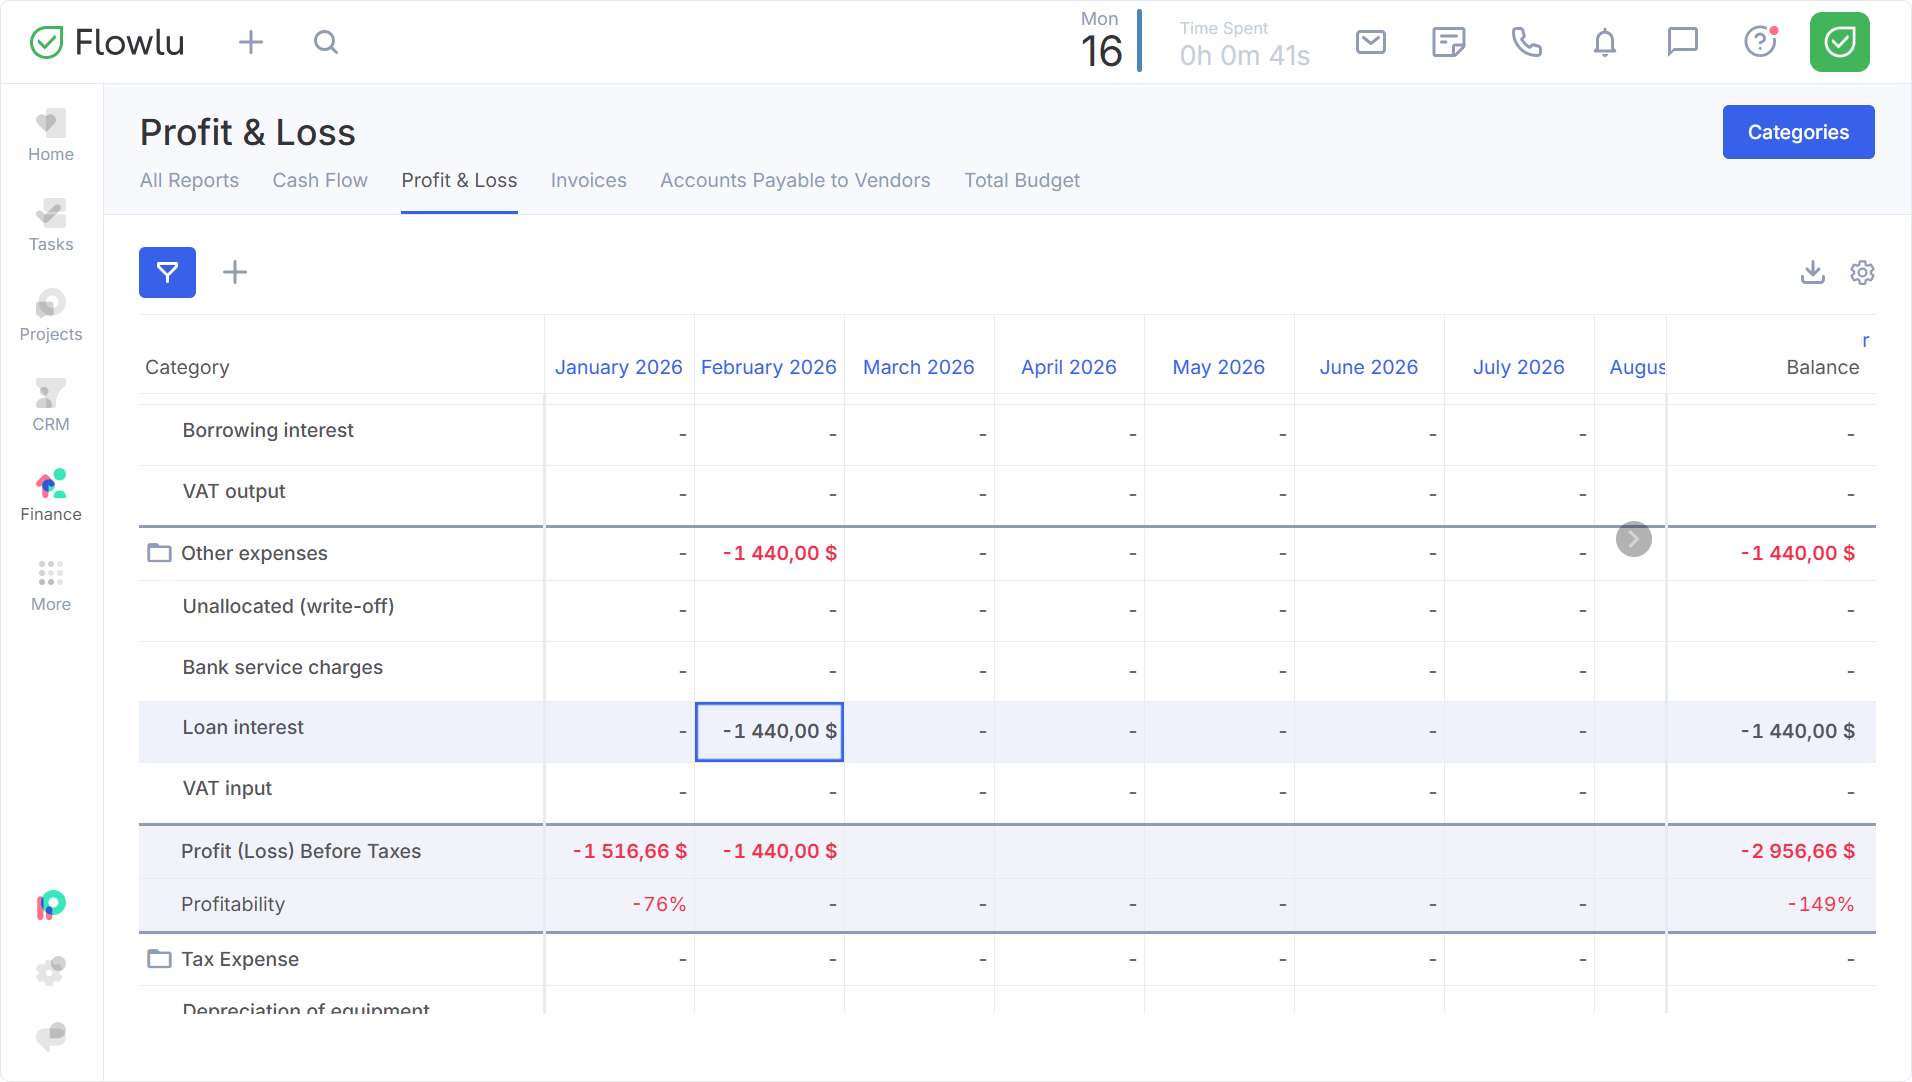Open the filter funnel button

tap(167, 272)
